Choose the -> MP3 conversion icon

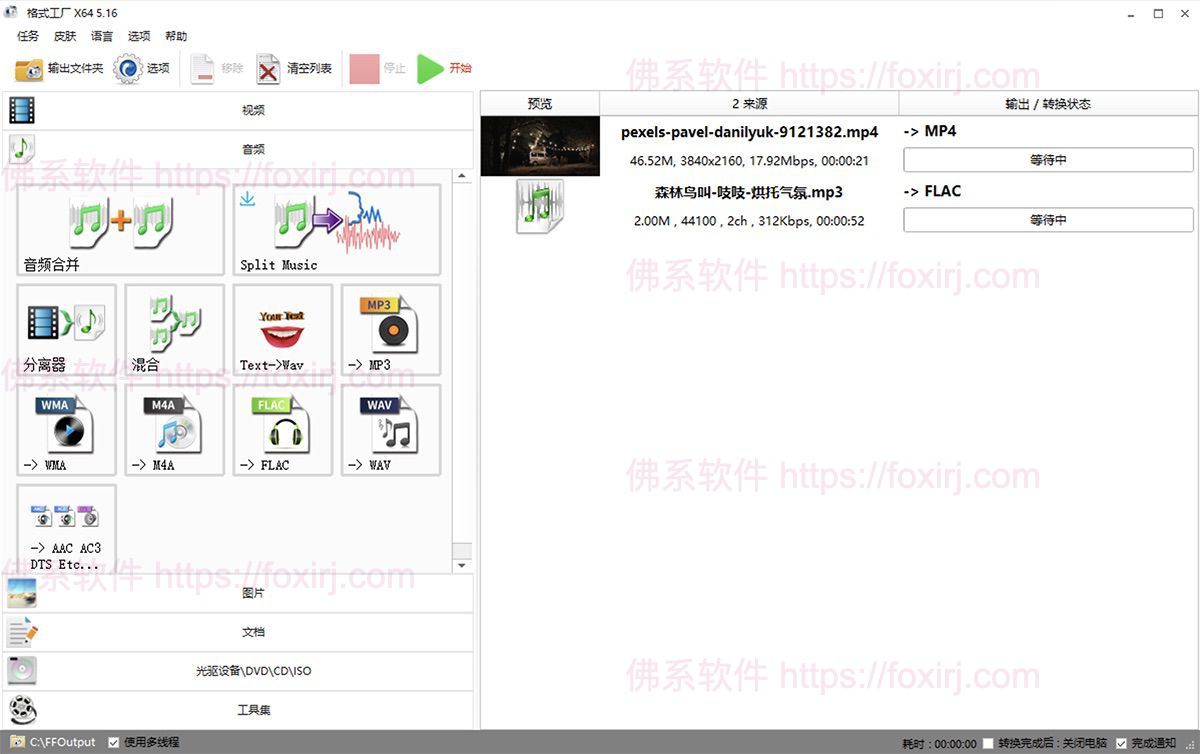click(390, 329)
